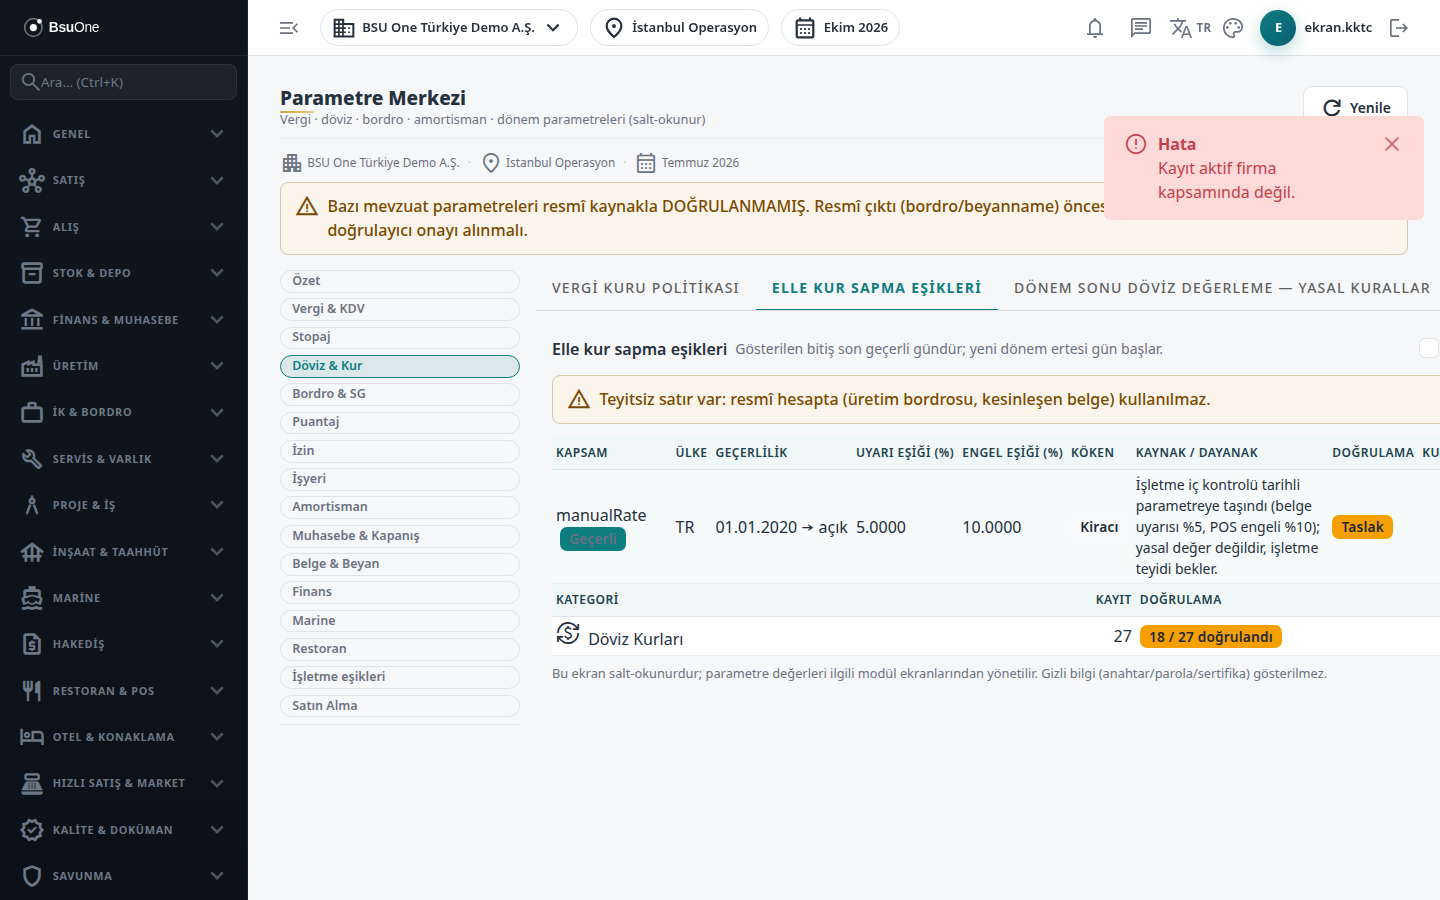Click the Satış network icon
1440x900 pixels.
[x=32, y=180]
